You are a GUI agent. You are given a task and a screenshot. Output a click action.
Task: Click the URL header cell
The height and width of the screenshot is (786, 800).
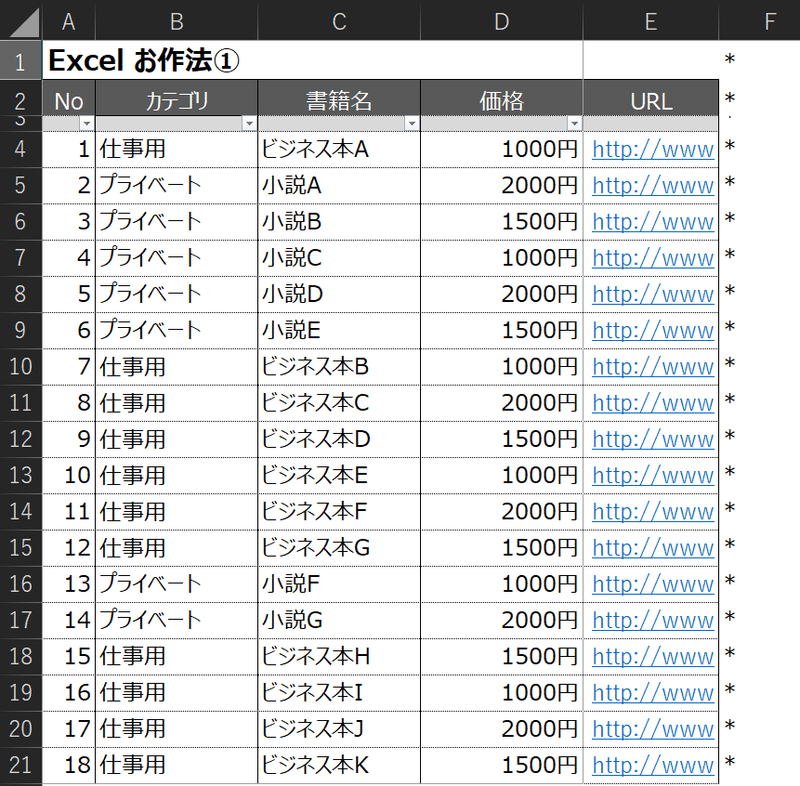[651, 100]
